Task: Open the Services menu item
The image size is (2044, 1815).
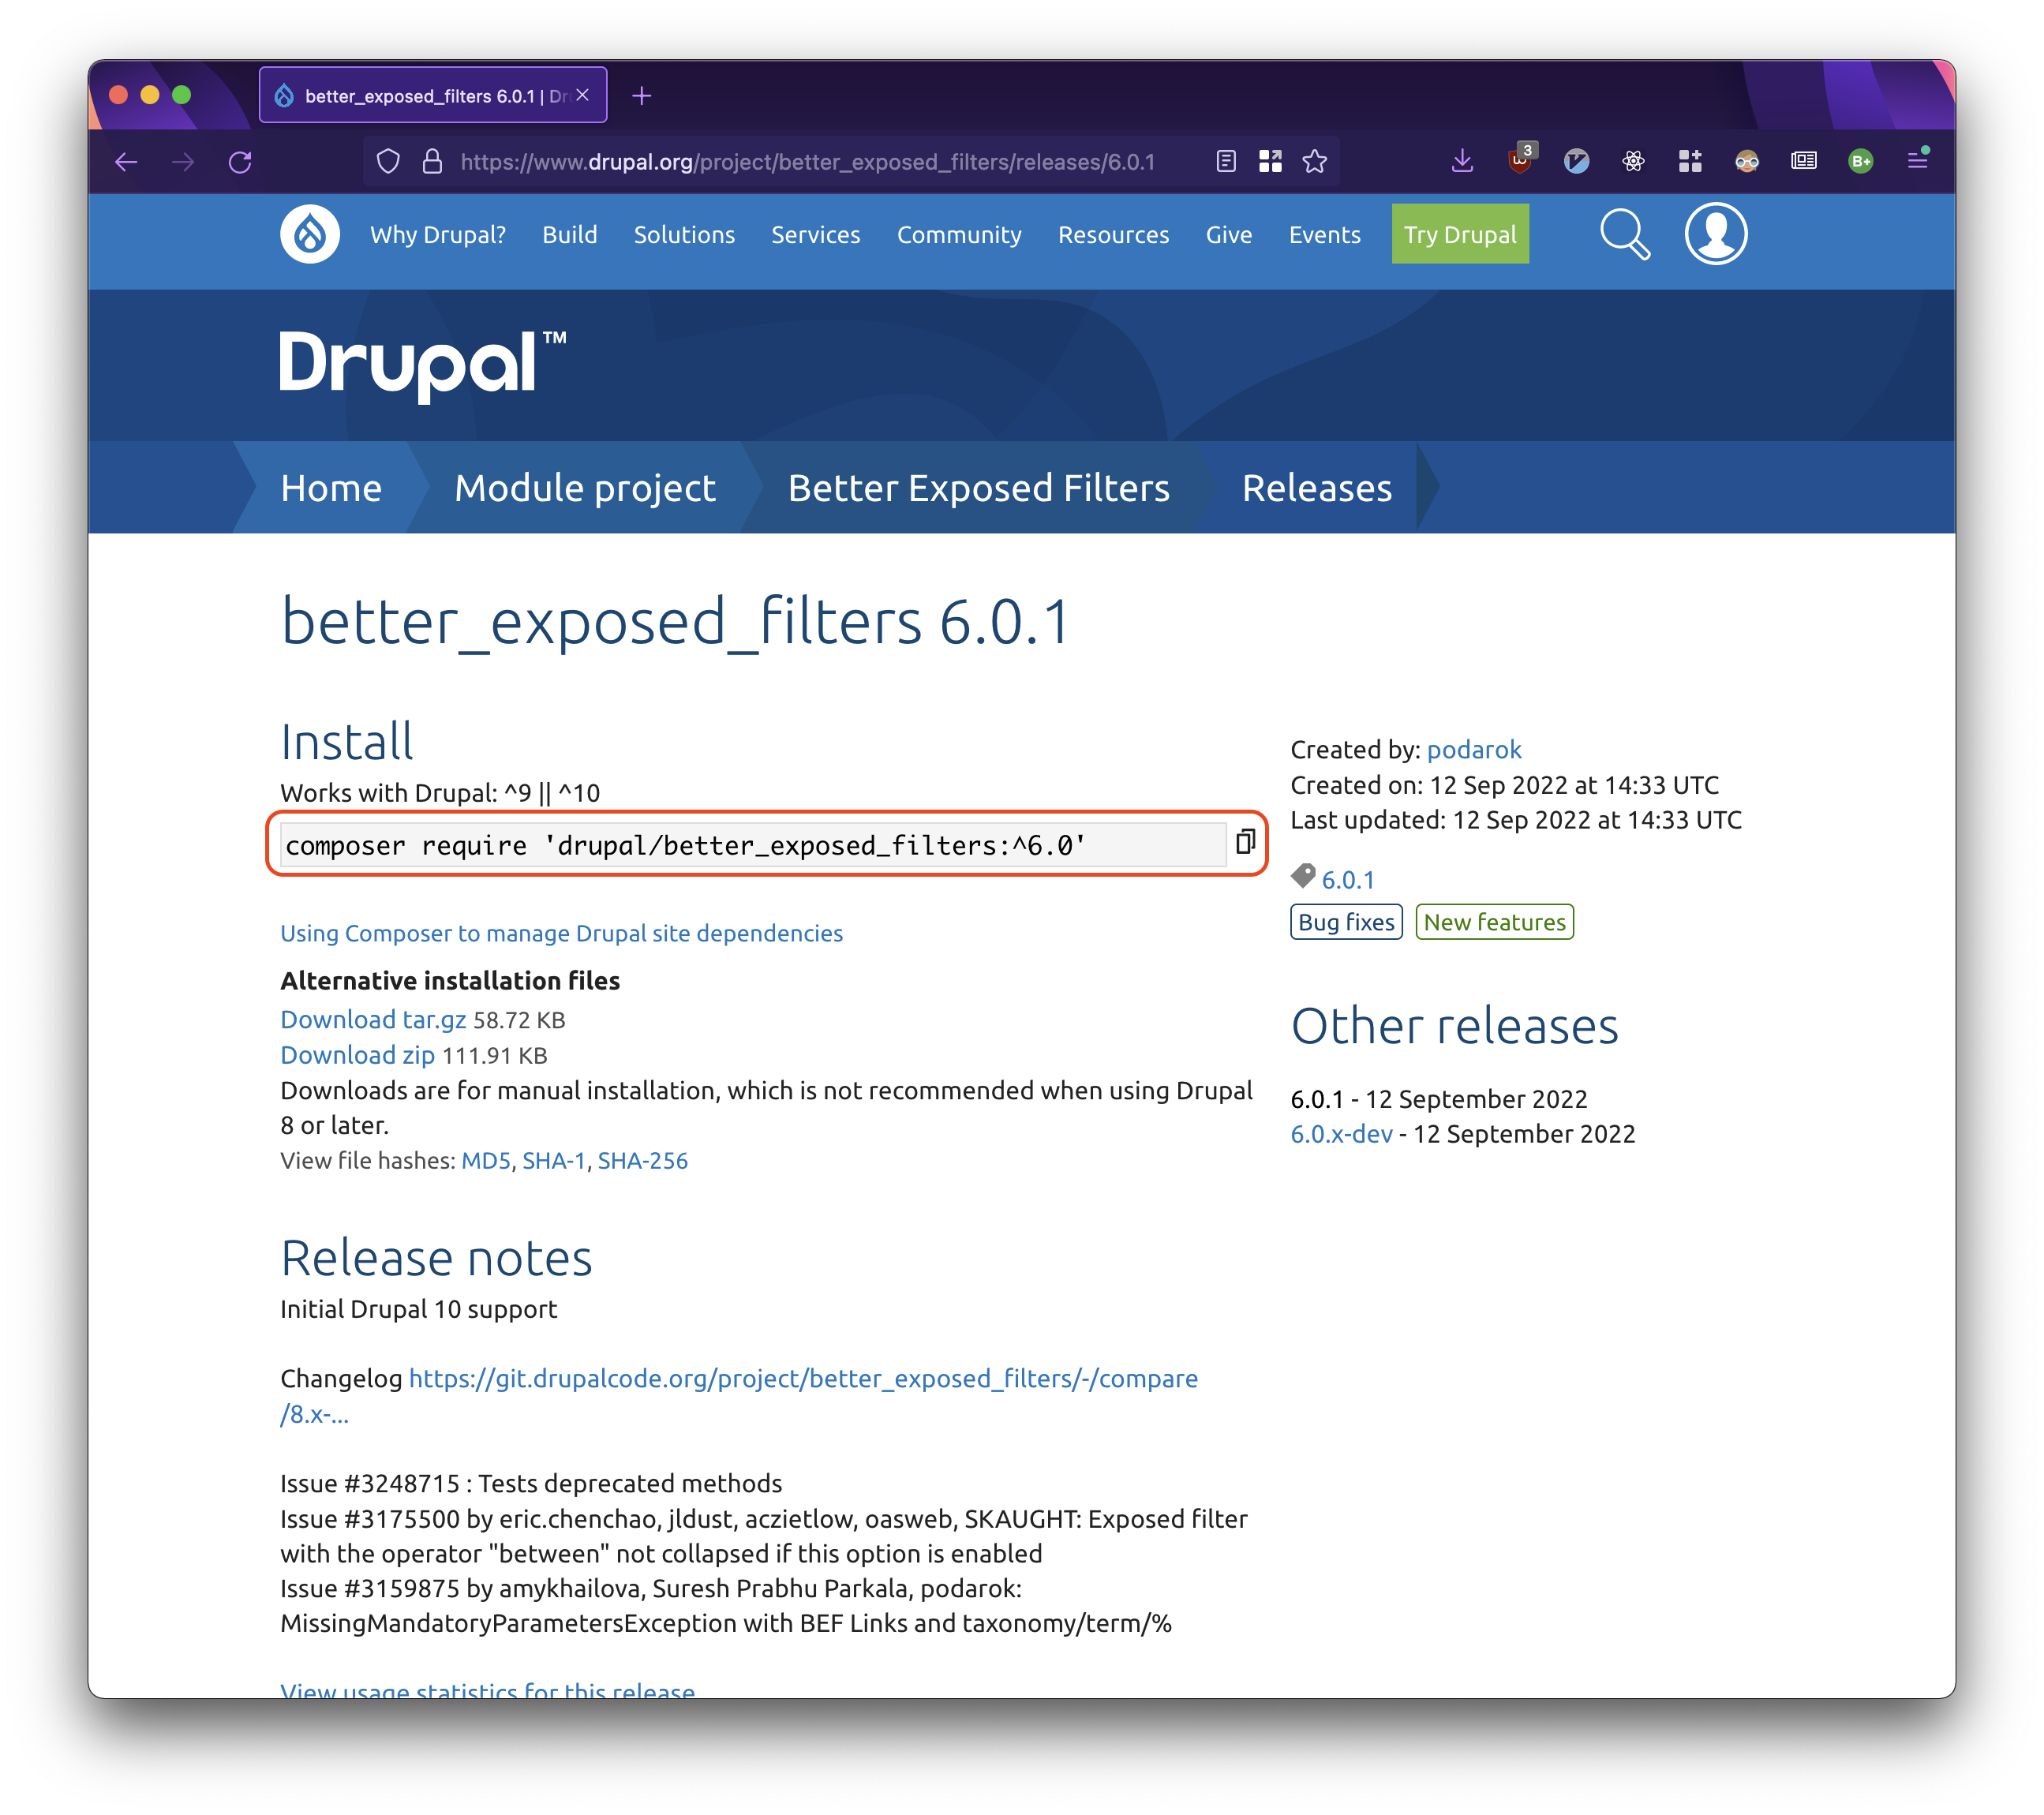Action: [816, 235]
